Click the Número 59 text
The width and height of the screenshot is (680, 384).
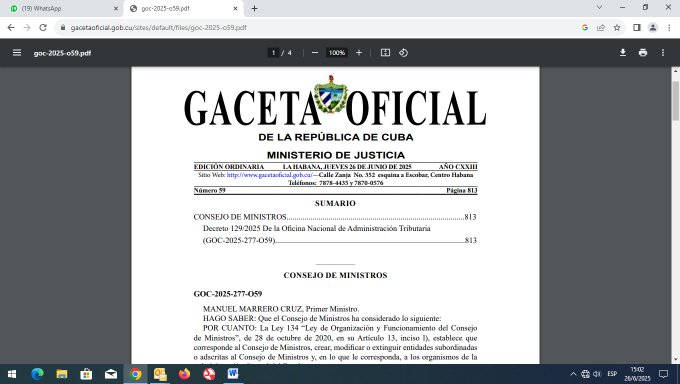coord(209,190)
